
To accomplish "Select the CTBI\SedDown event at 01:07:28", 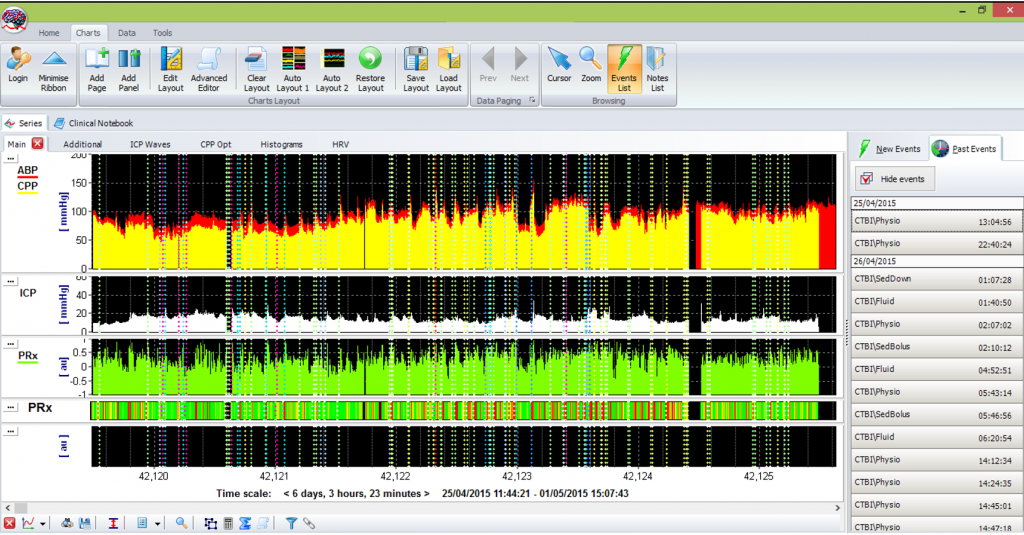I will [936, 279].
